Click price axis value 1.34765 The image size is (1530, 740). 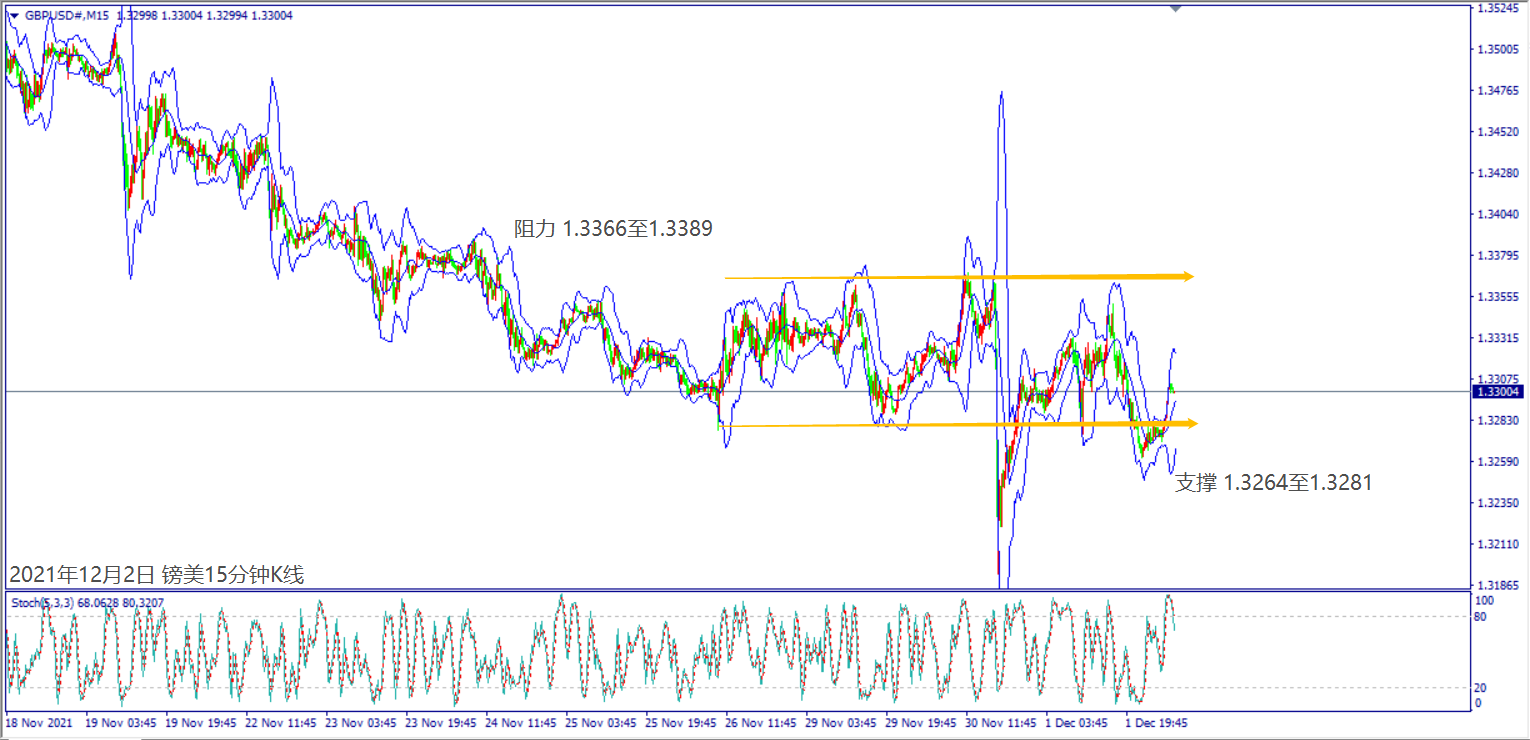click(1498, 91)
